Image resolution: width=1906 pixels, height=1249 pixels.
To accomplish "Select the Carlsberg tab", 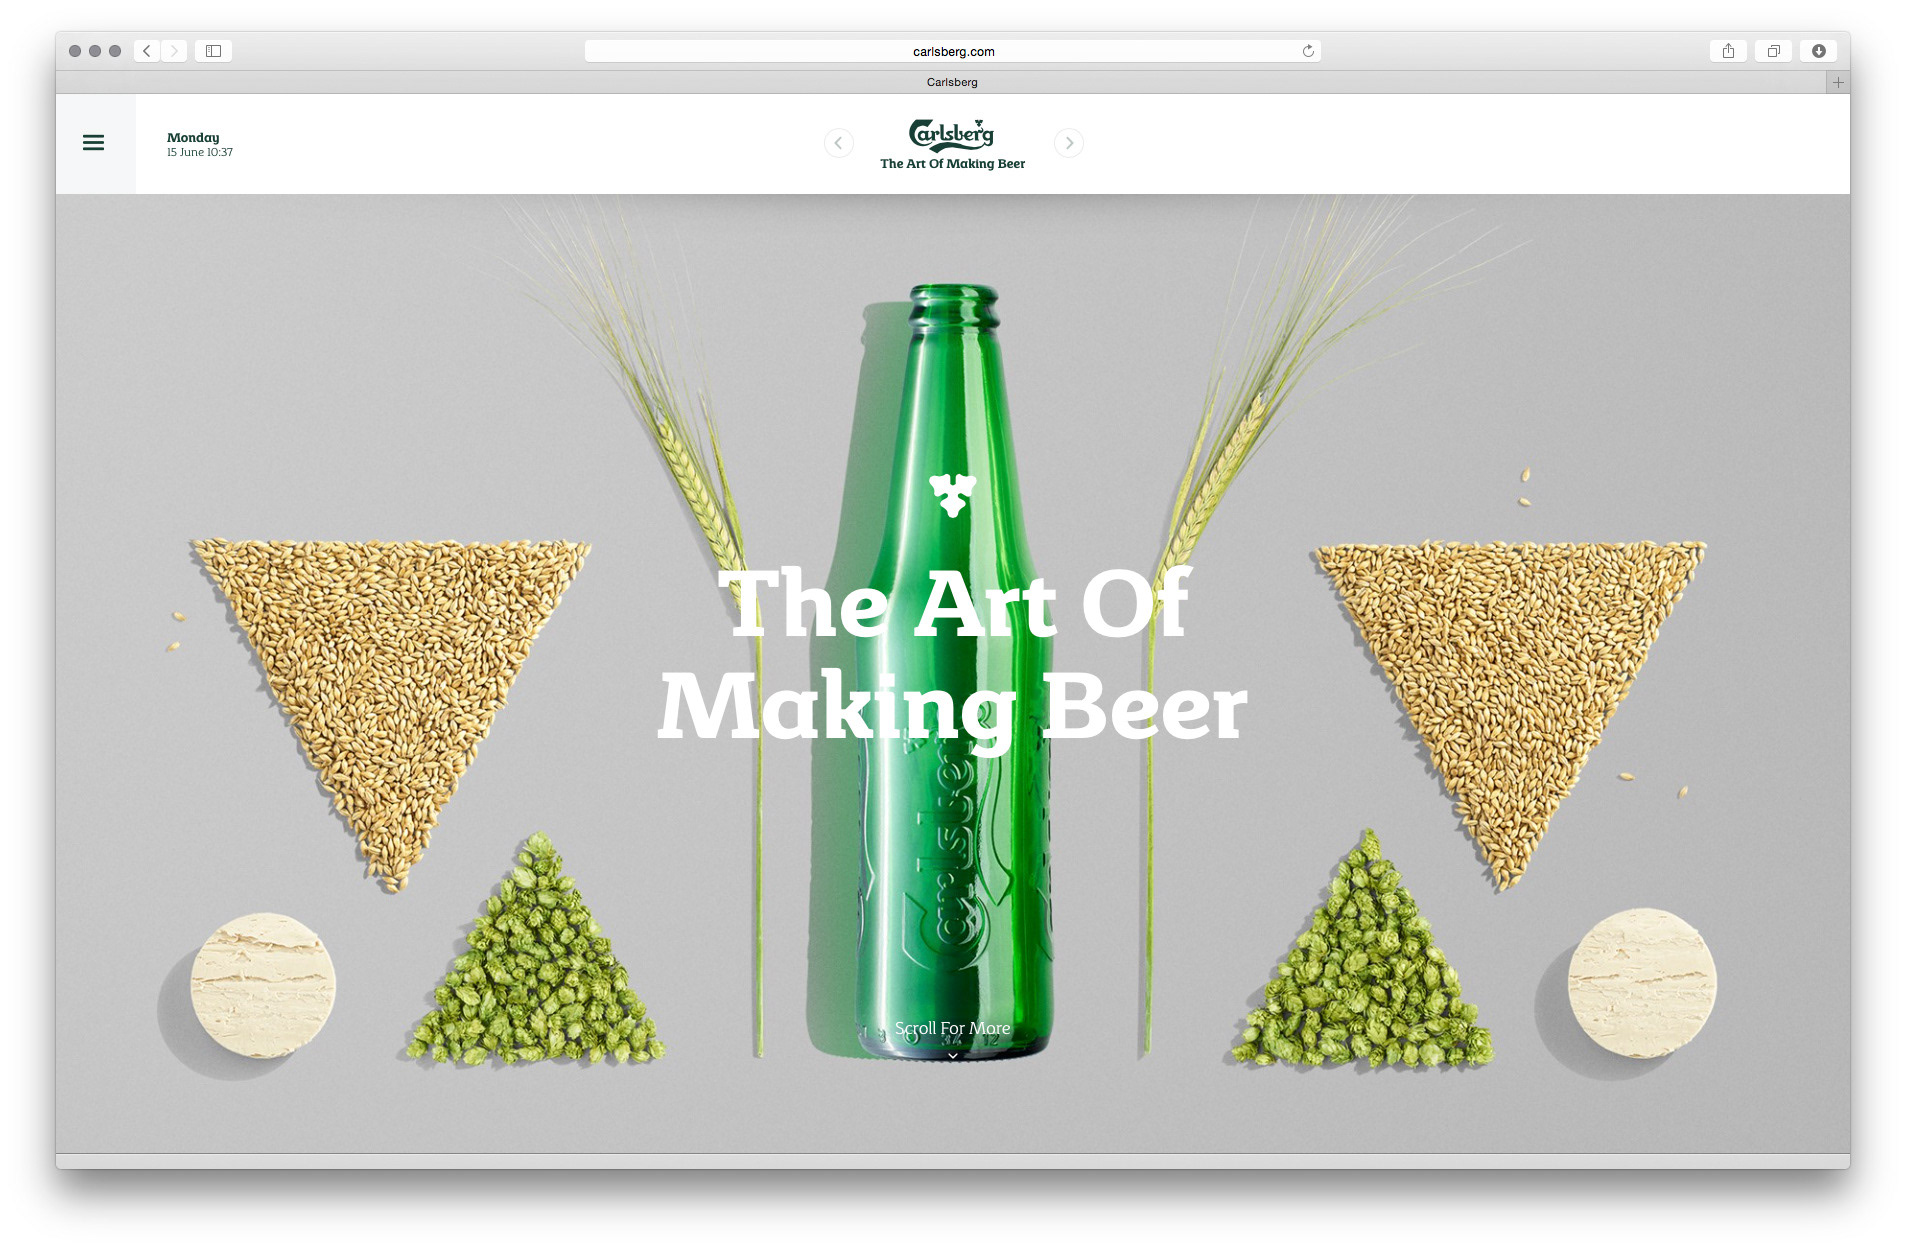I will (952, 82).
